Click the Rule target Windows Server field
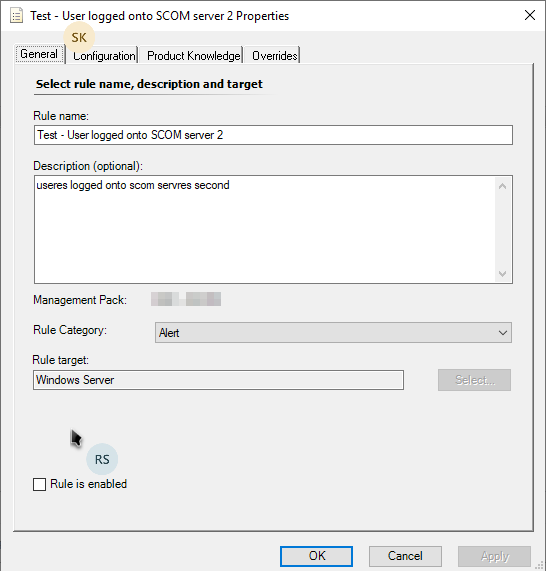This screenshot has height=571, width=546. 218,380
